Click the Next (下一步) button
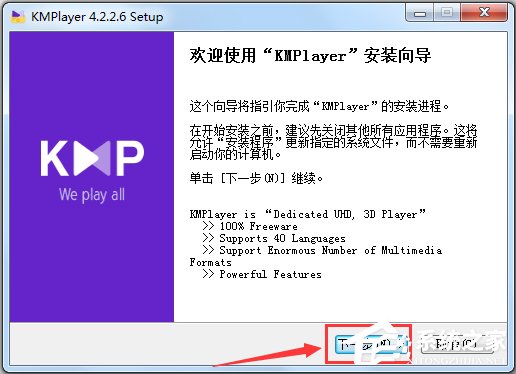This screenshot has width=516, height=374. [371, 344]
